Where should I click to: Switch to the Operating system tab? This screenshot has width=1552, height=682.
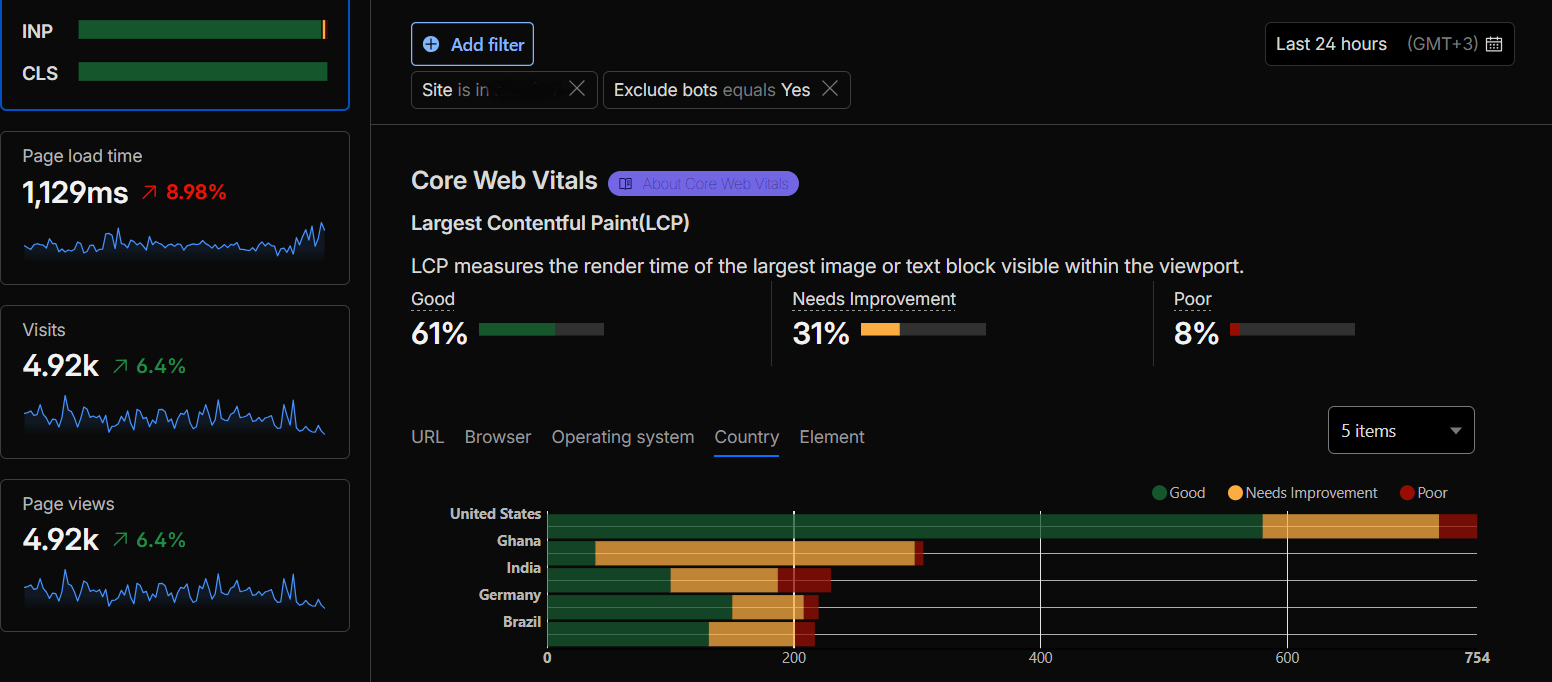(623, 437)
